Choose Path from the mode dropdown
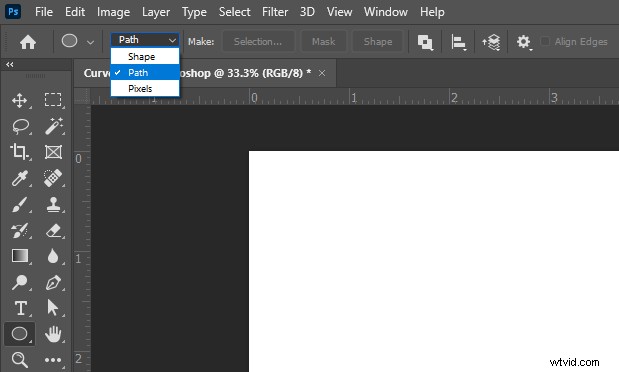This screenshot has width=619, height=372. 145,73
